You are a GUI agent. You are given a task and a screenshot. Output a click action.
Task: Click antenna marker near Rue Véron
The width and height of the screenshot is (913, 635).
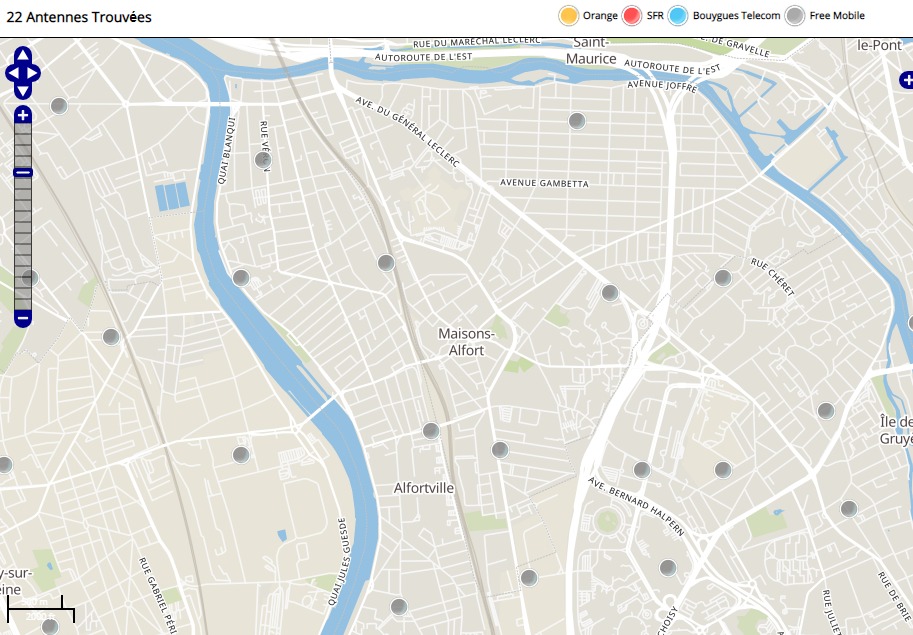[x=263, y=159]
